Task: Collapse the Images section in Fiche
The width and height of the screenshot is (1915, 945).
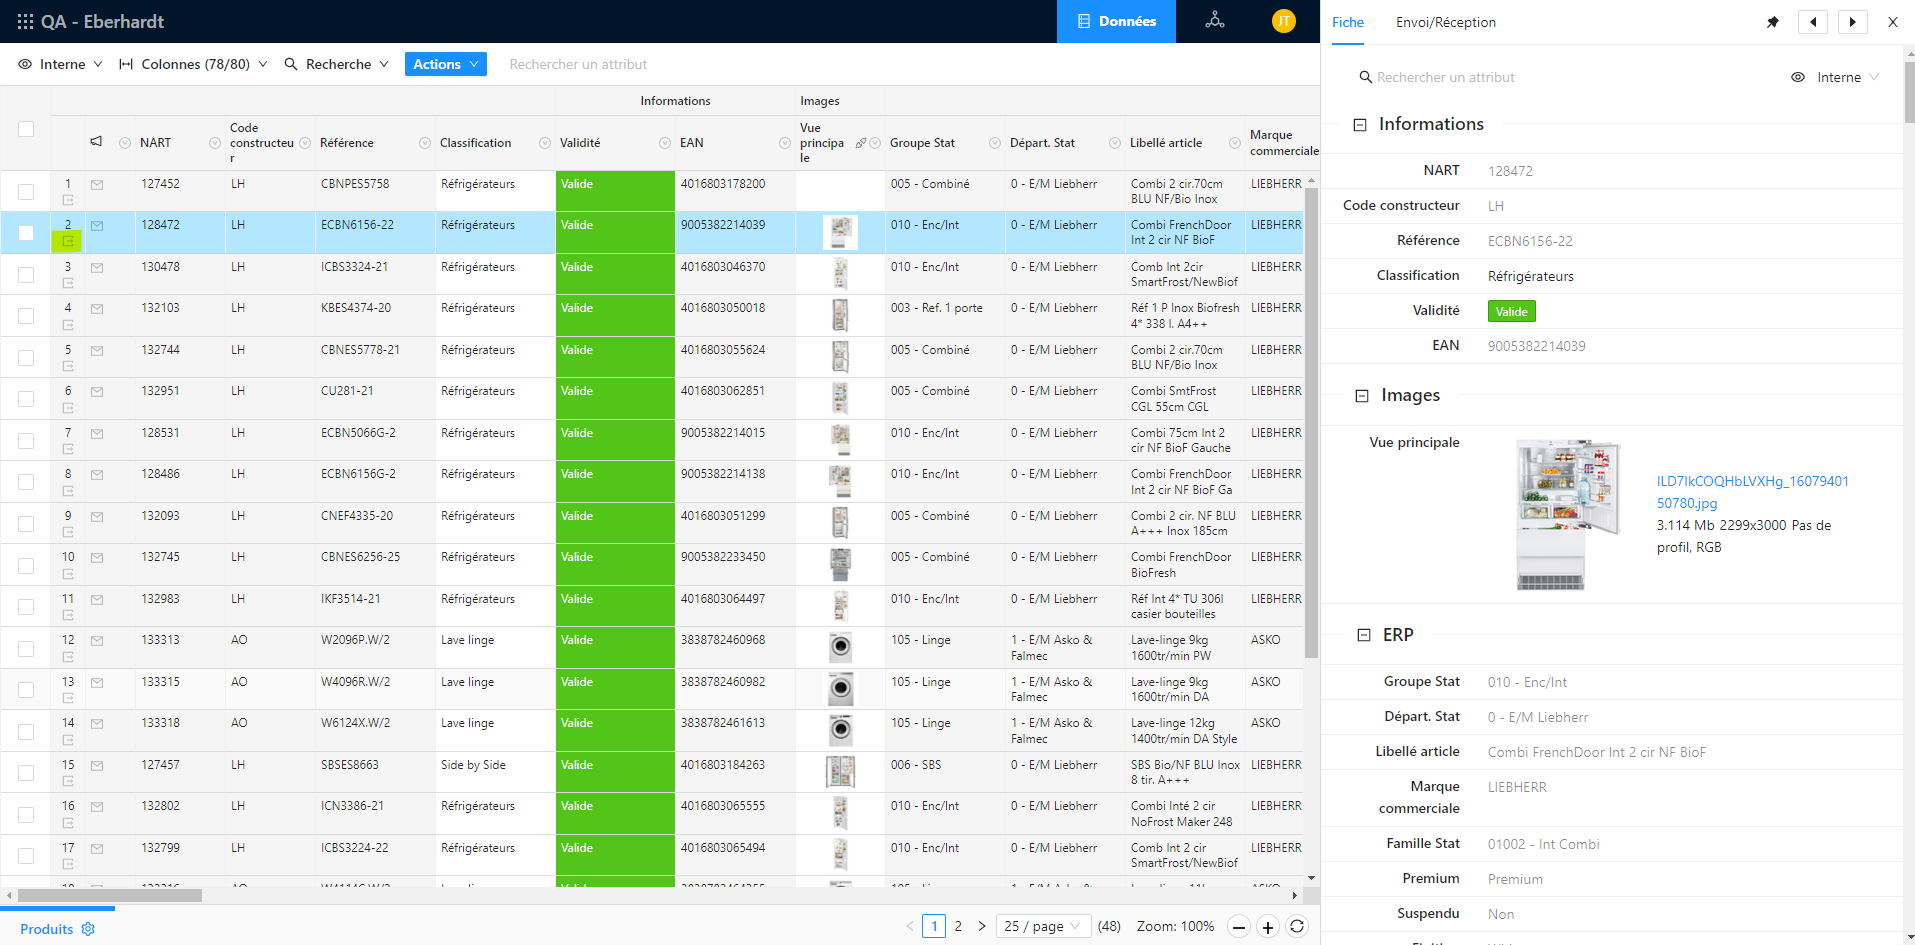Action: [1361, 396]
